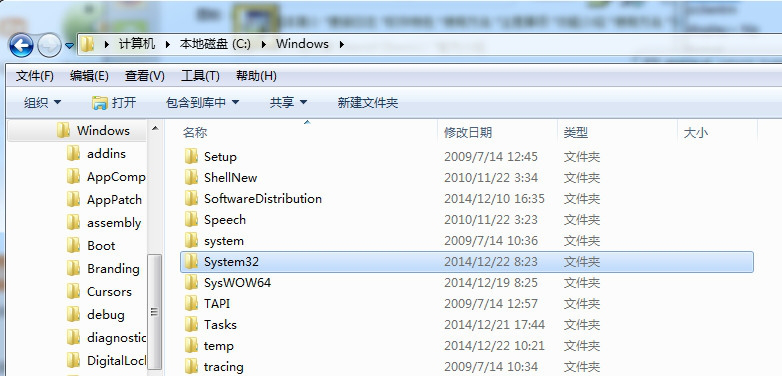
Task: Open recent locations dropdown beside Forward arrow
Action: [x=69, y=46]
